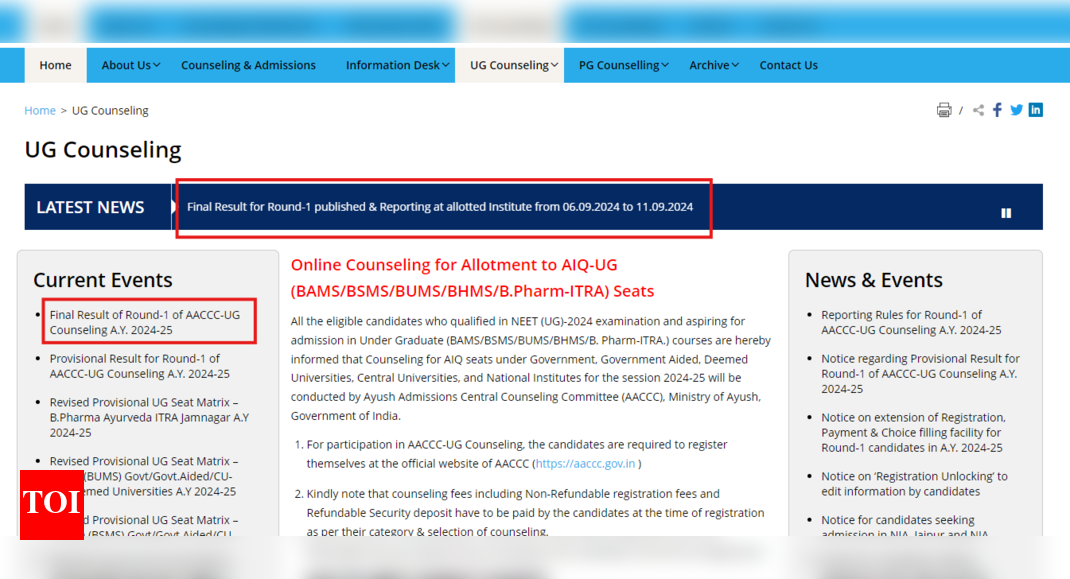
Task: Click the print icon
Action: (x=944, y=110)
